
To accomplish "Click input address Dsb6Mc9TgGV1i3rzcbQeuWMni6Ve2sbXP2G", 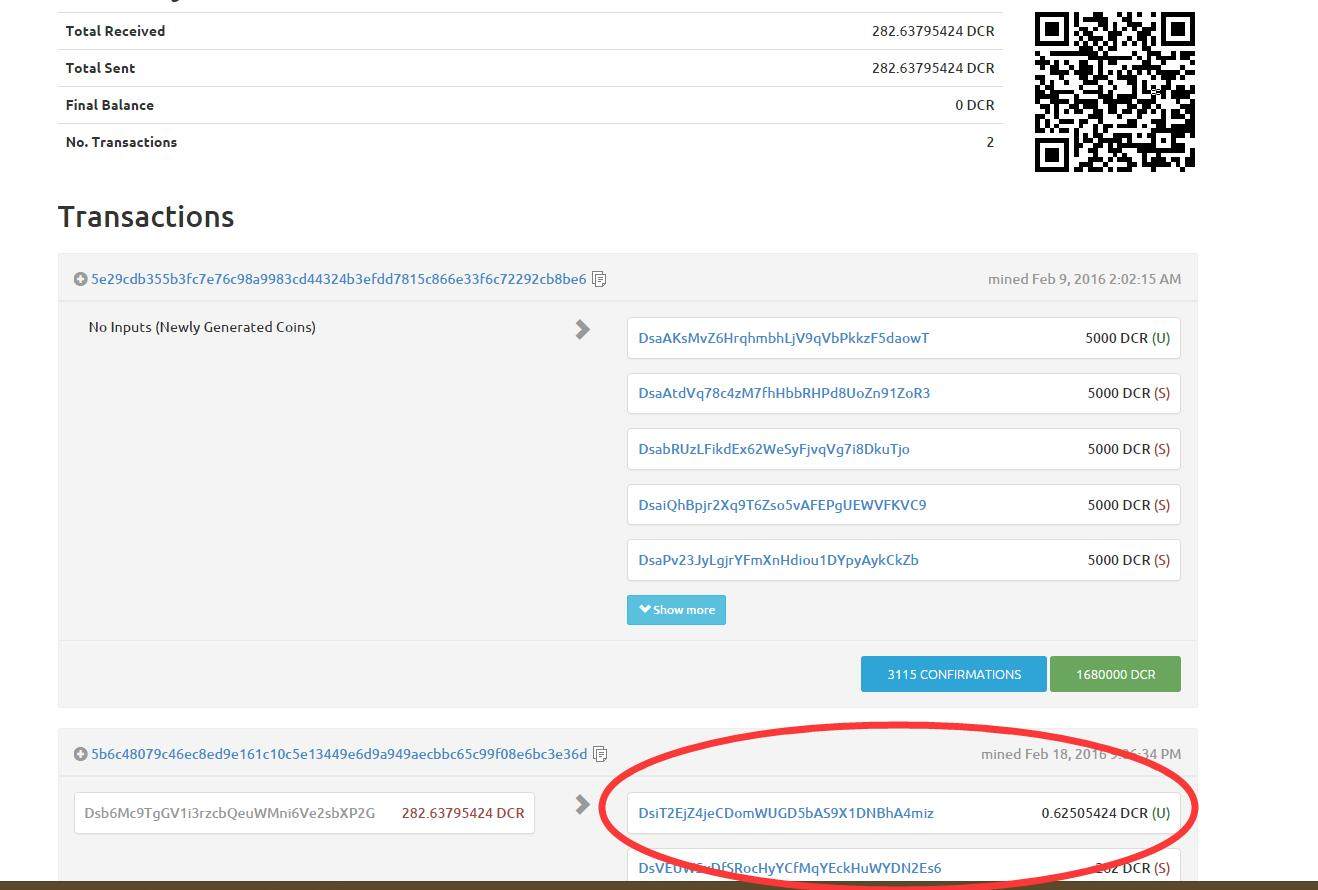I will click(230, 813).
